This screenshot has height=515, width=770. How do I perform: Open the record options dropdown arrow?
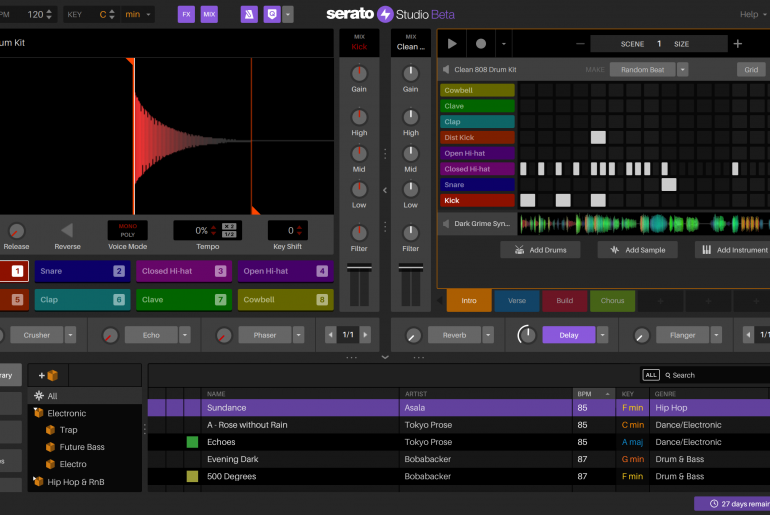tap(503, 44)
